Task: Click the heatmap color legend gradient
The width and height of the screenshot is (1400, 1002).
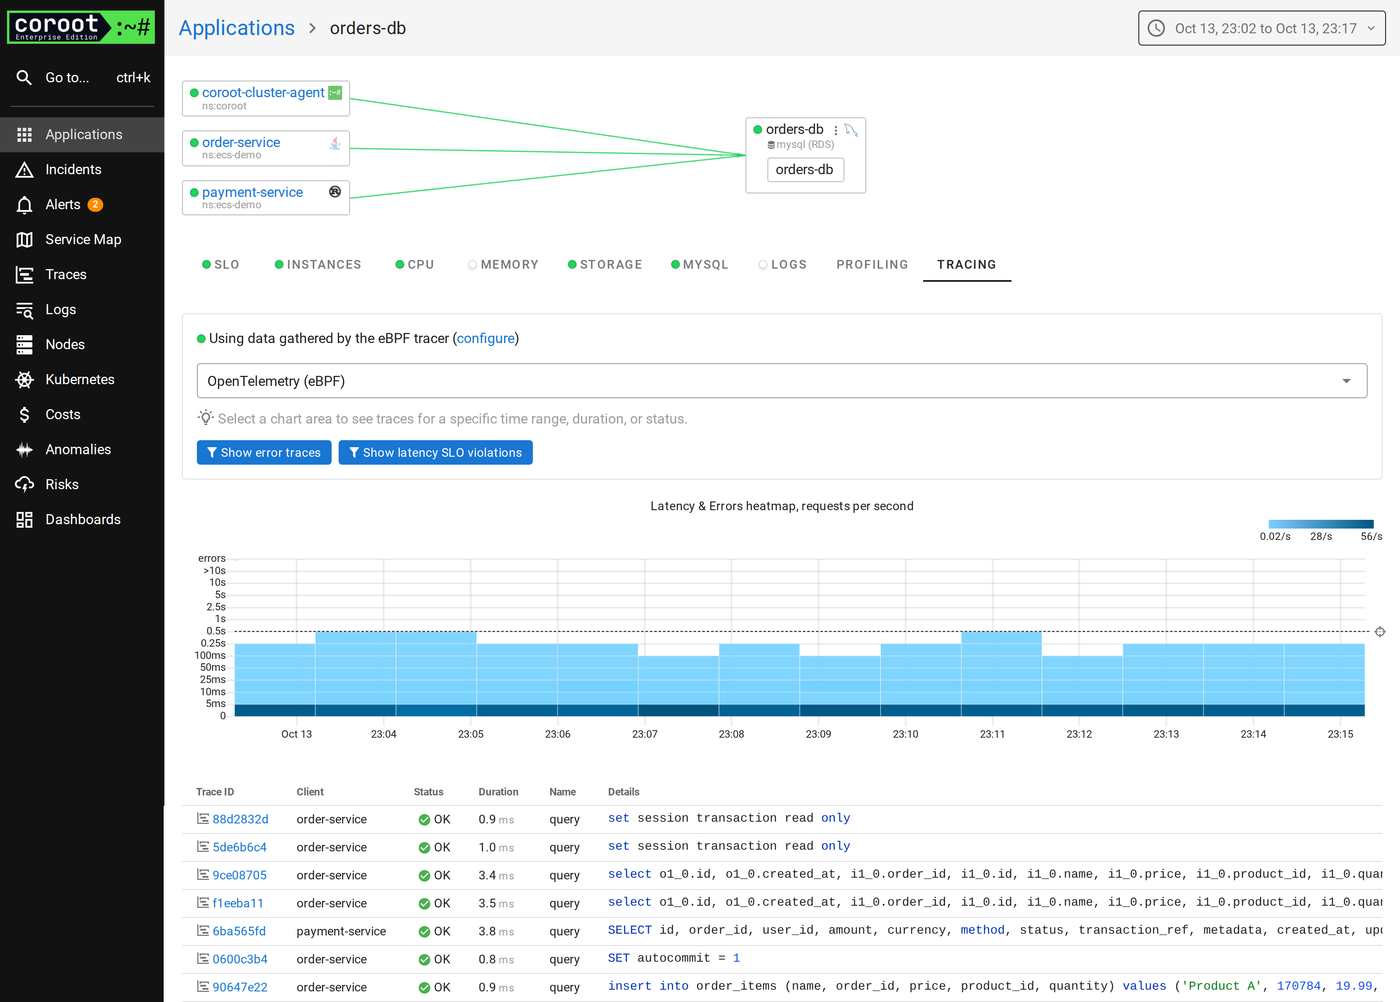Action: pyautogui.click(x=1321, y=524)
